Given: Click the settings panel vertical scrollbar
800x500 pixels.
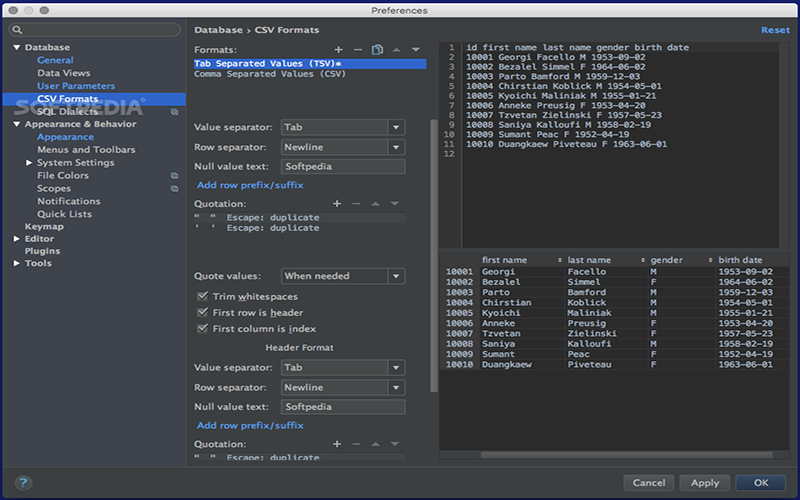Looking at the screenshot, I should click(x=434, y=255).
